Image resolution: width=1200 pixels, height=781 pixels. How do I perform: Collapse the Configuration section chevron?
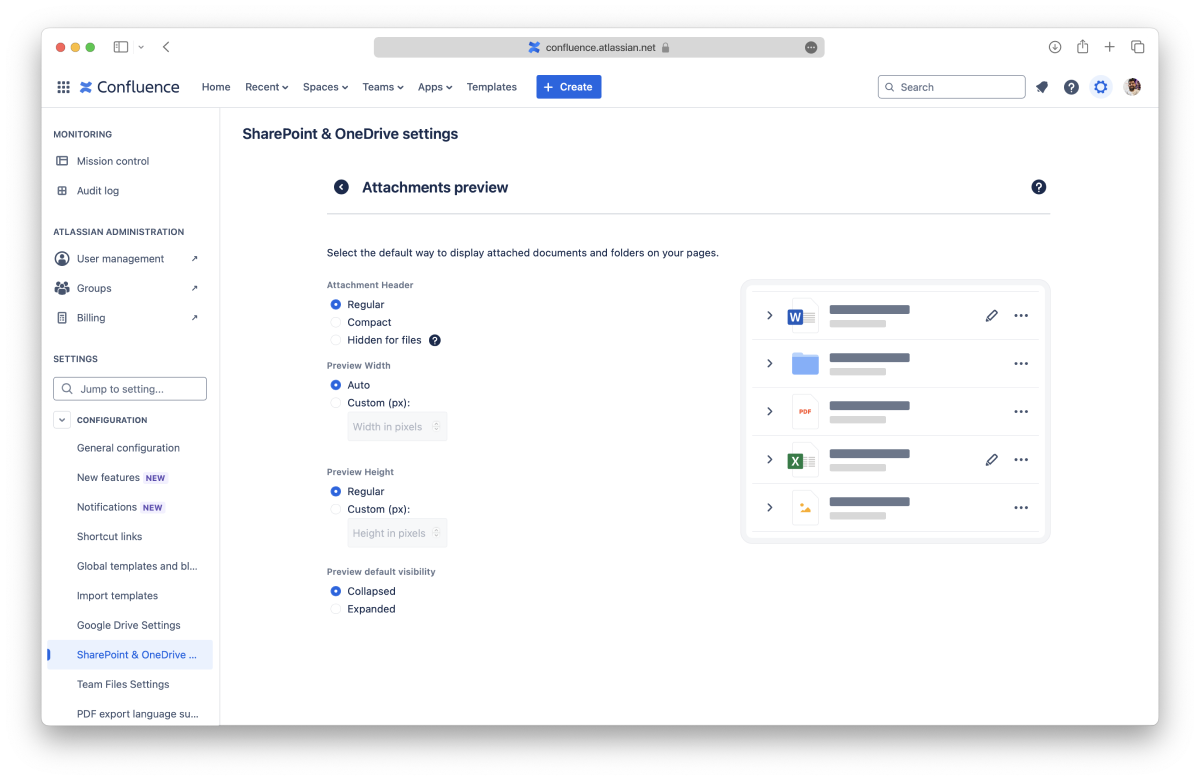(62, 420)
